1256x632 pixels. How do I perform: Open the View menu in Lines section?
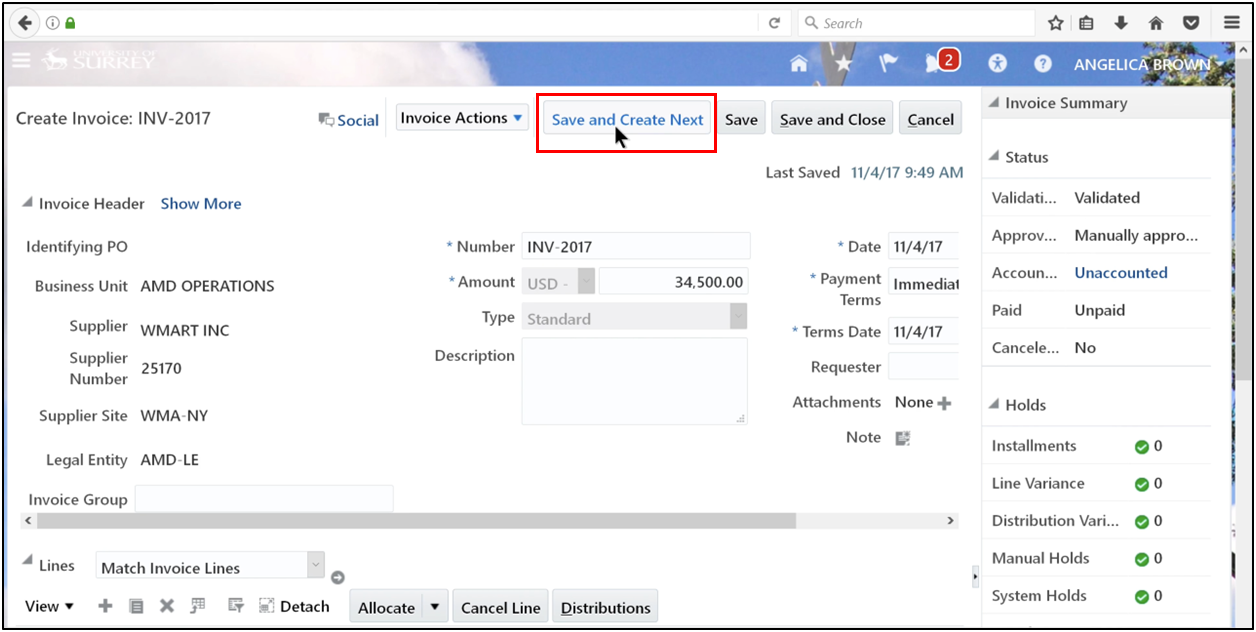48,605
